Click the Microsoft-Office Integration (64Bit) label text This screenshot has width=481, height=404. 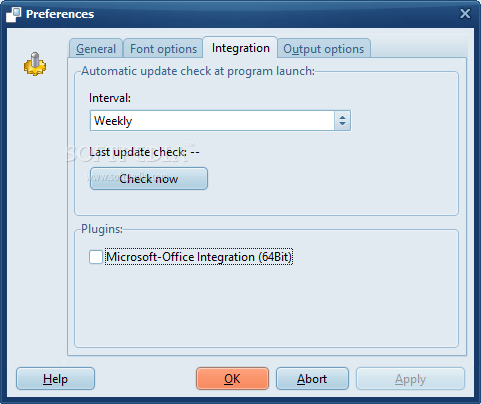point(199,257)
